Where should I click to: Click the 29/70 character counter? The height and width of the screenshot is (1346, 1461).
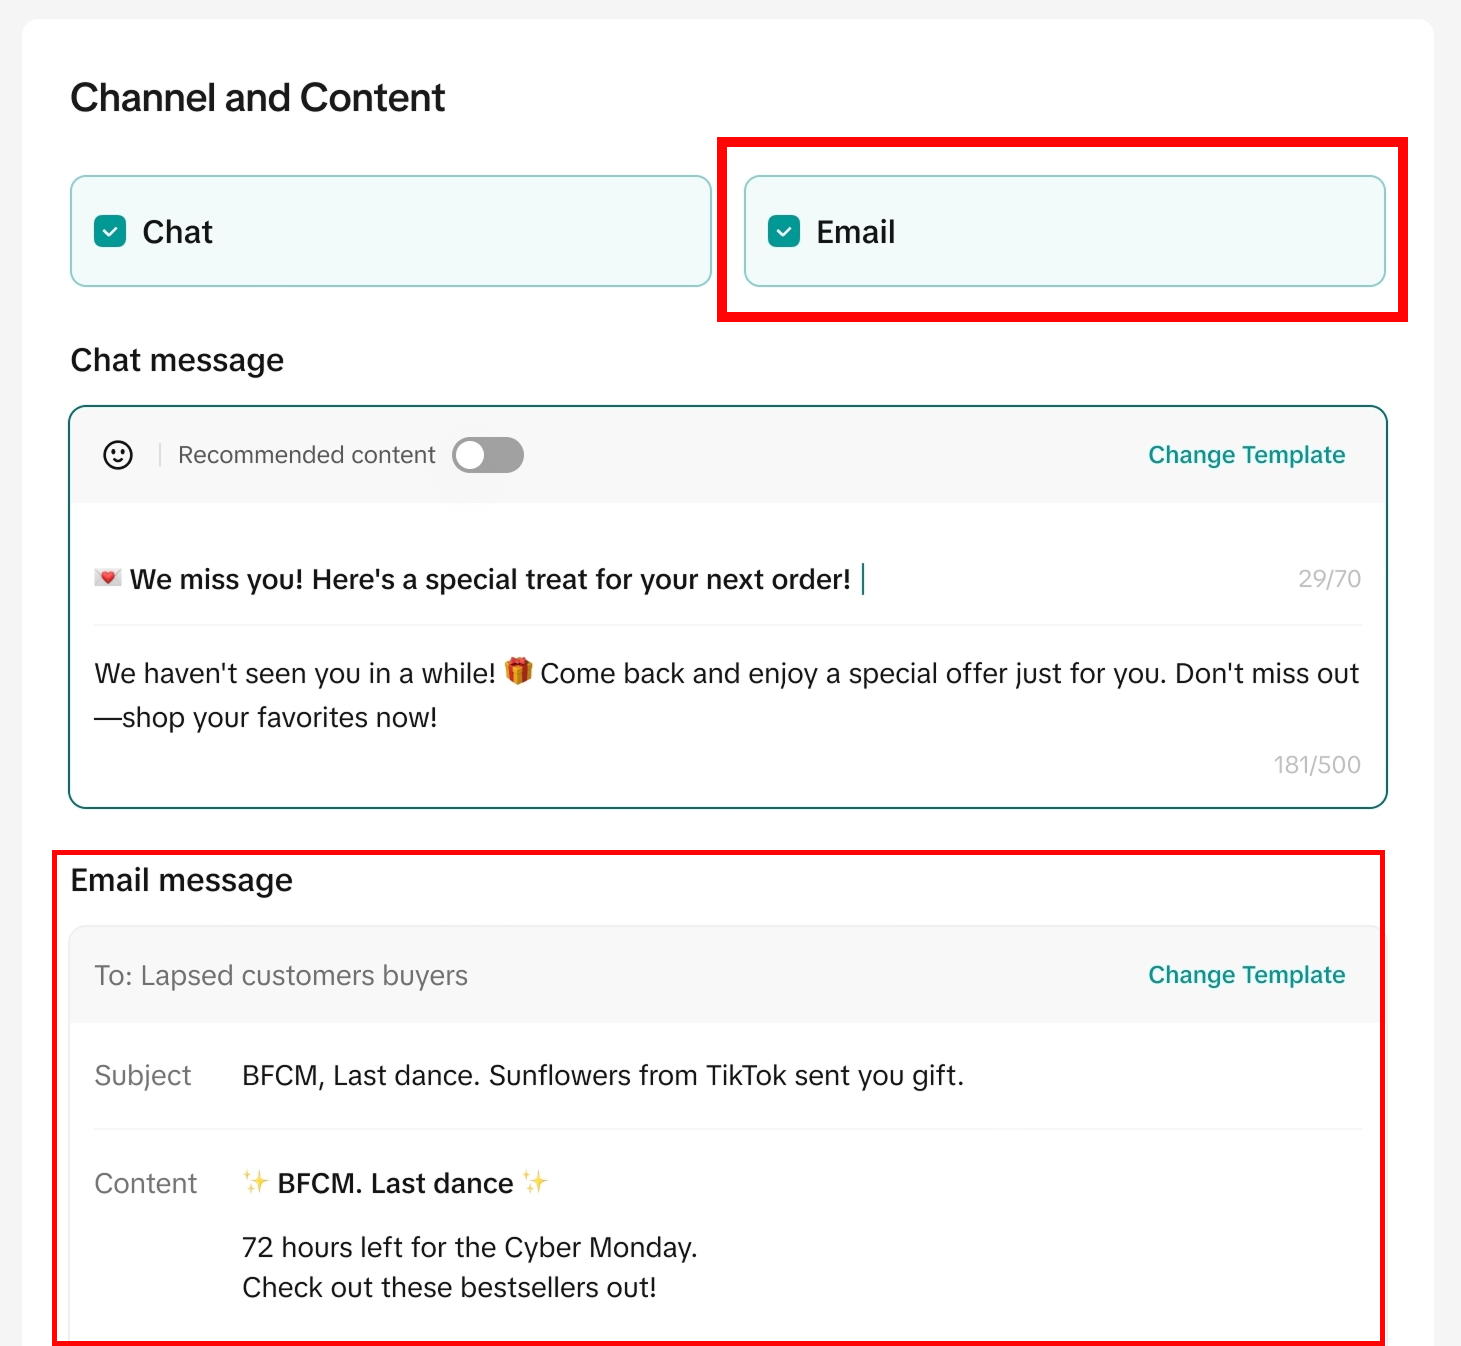(x=1328, y=578)
